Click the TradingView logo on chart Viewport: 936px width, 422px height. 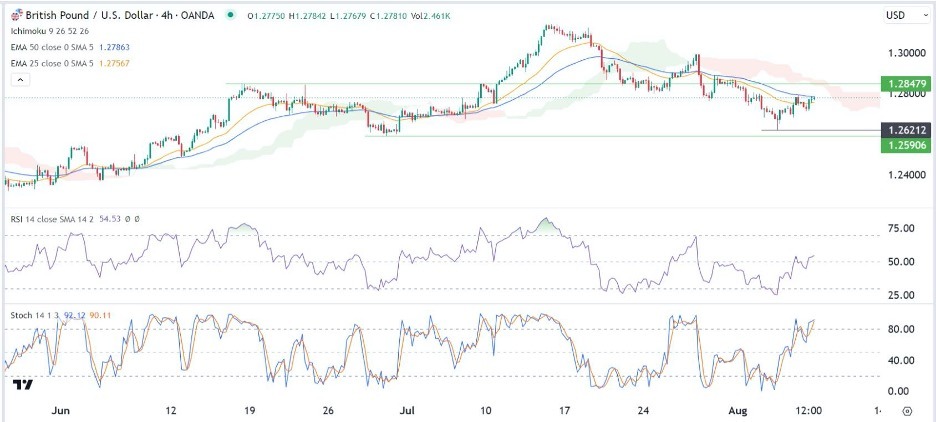tap(22, 384)
